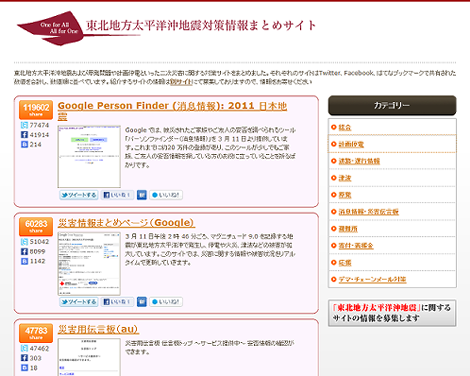Click the カテゴリー sidebar header
This screenshot has width=470, height=376.
click(x=392, y=105)
